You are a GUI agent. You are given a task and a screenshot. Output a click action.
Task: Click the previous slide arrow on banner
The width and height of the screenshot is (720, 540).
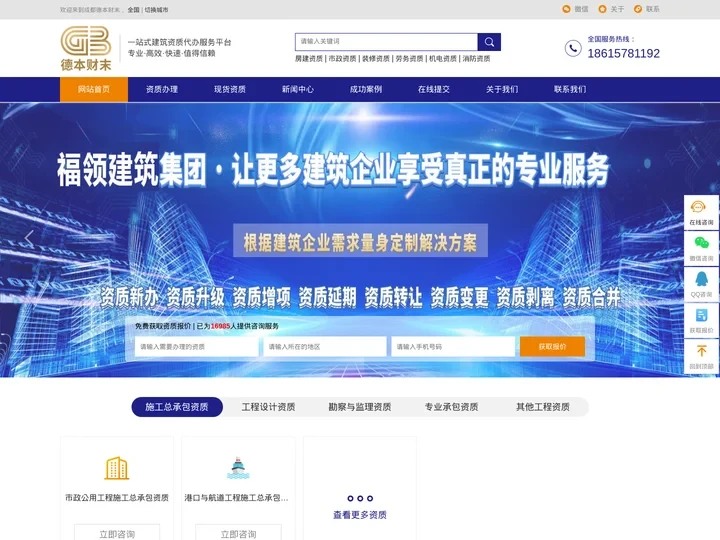(29, 238)
